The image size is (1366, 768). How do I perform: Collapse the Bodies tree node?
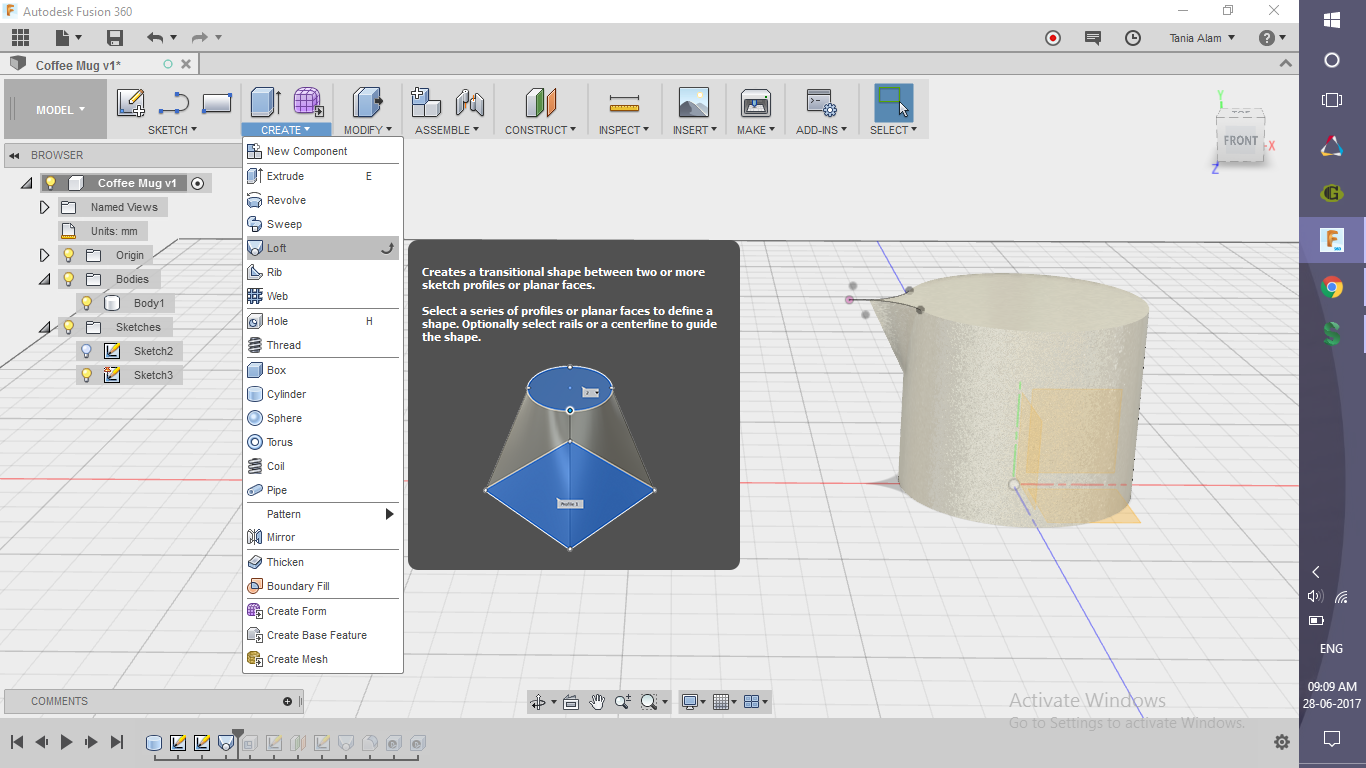[x=44, y=279]
